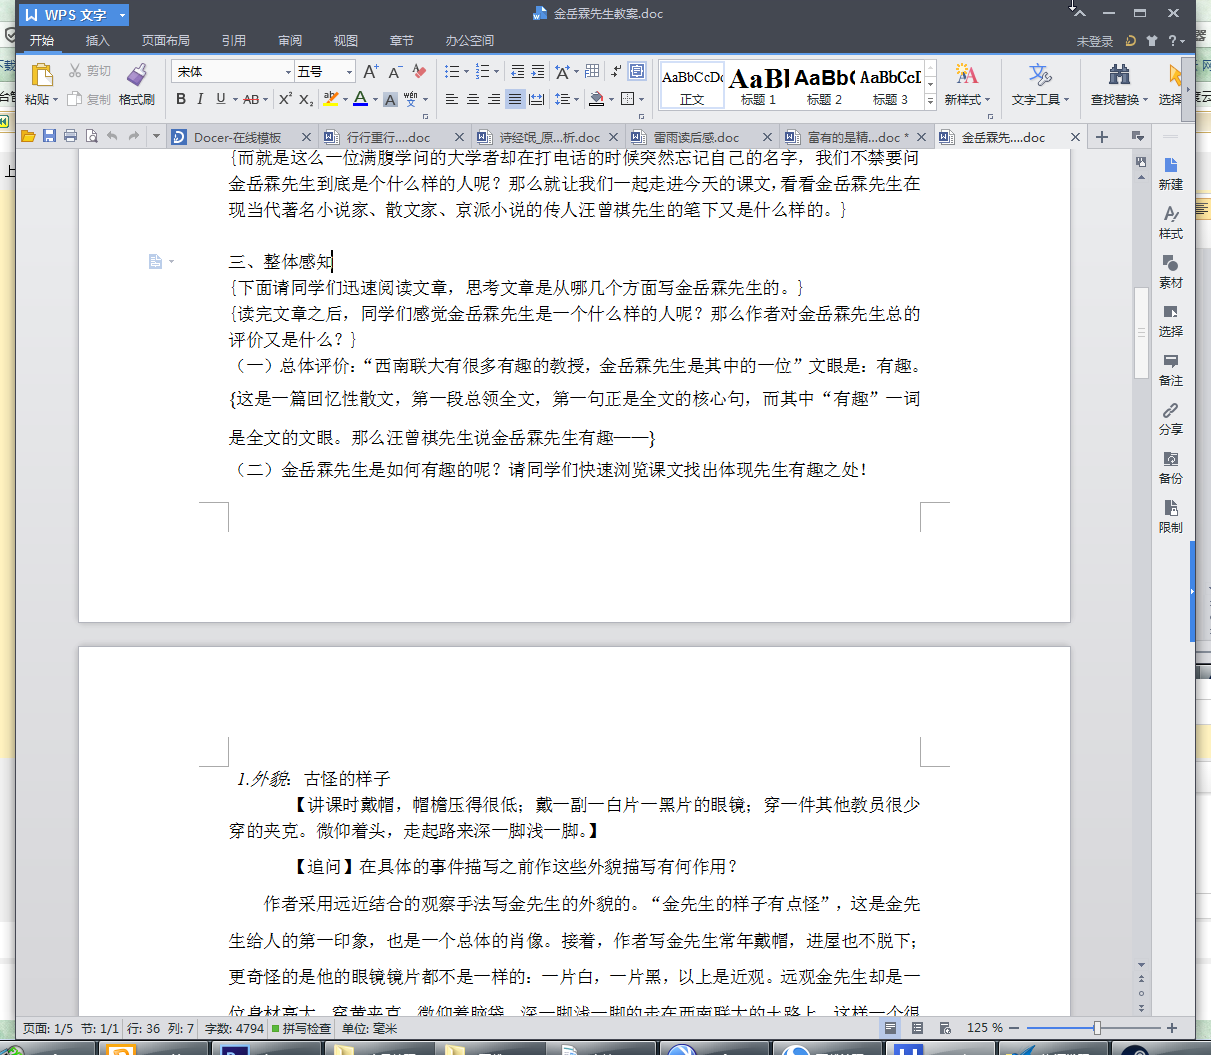
Task: Toggle superscript formatting
Action: pyautogui.click(x=285, y=99)
